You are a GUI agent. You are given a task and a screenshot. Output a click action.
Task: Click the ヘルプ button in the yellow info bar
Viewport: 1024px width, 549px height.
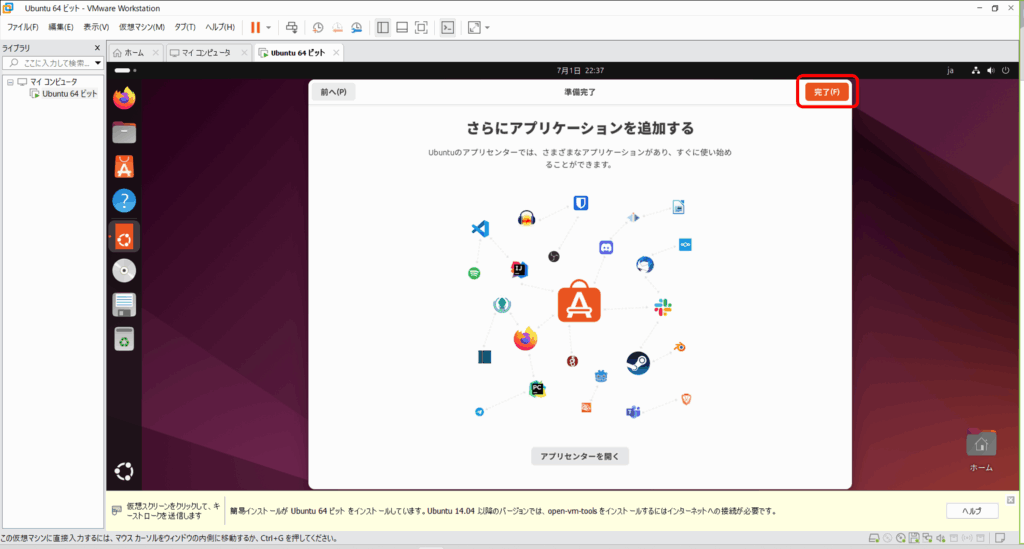pos(971,511)
